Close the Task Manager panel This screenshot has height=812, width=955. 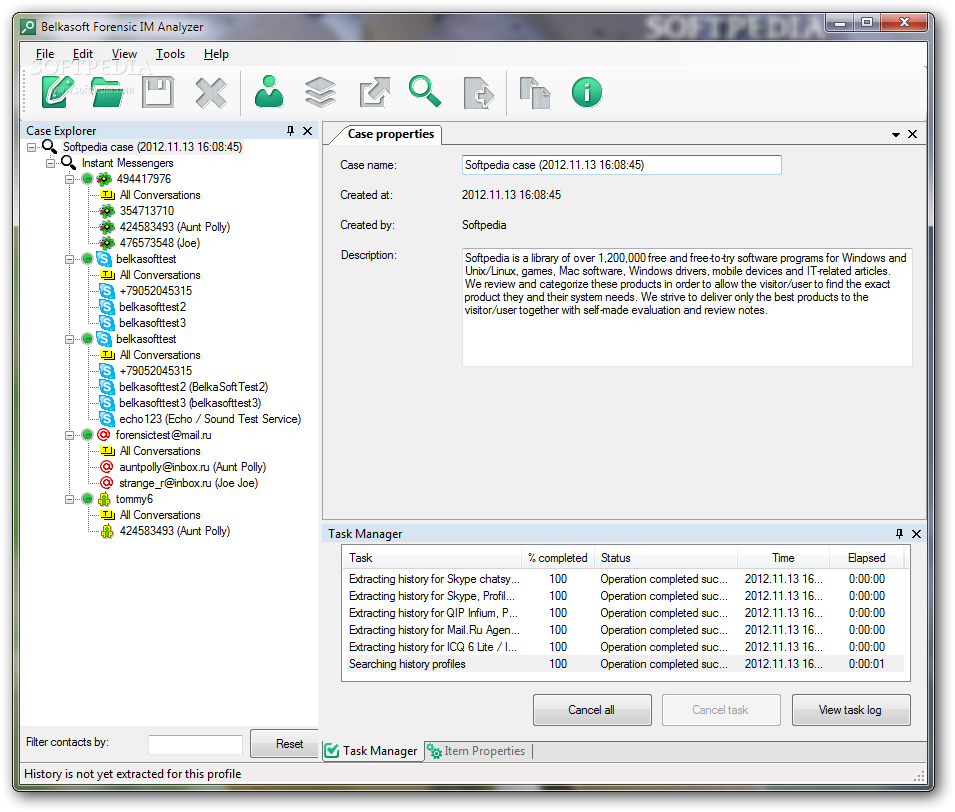click(917, 534)
